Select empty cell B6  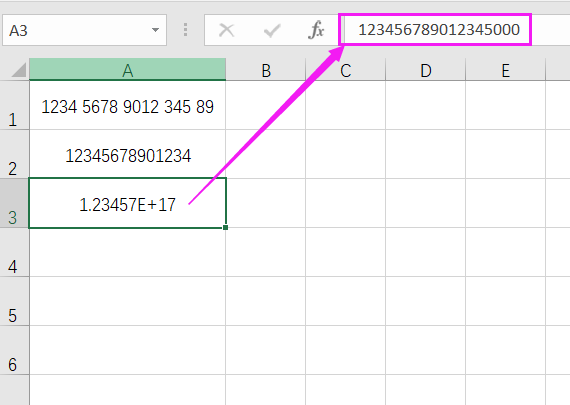[266, 350]
